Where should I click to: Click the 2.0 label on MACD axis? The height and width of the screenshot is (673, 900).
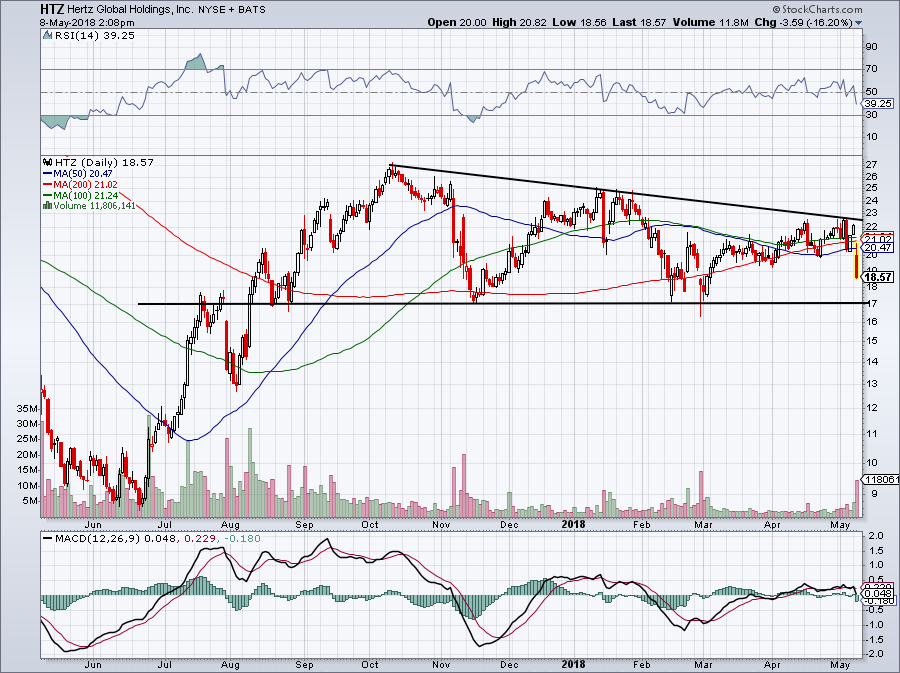pyautogui.click(x=876, y=536)
